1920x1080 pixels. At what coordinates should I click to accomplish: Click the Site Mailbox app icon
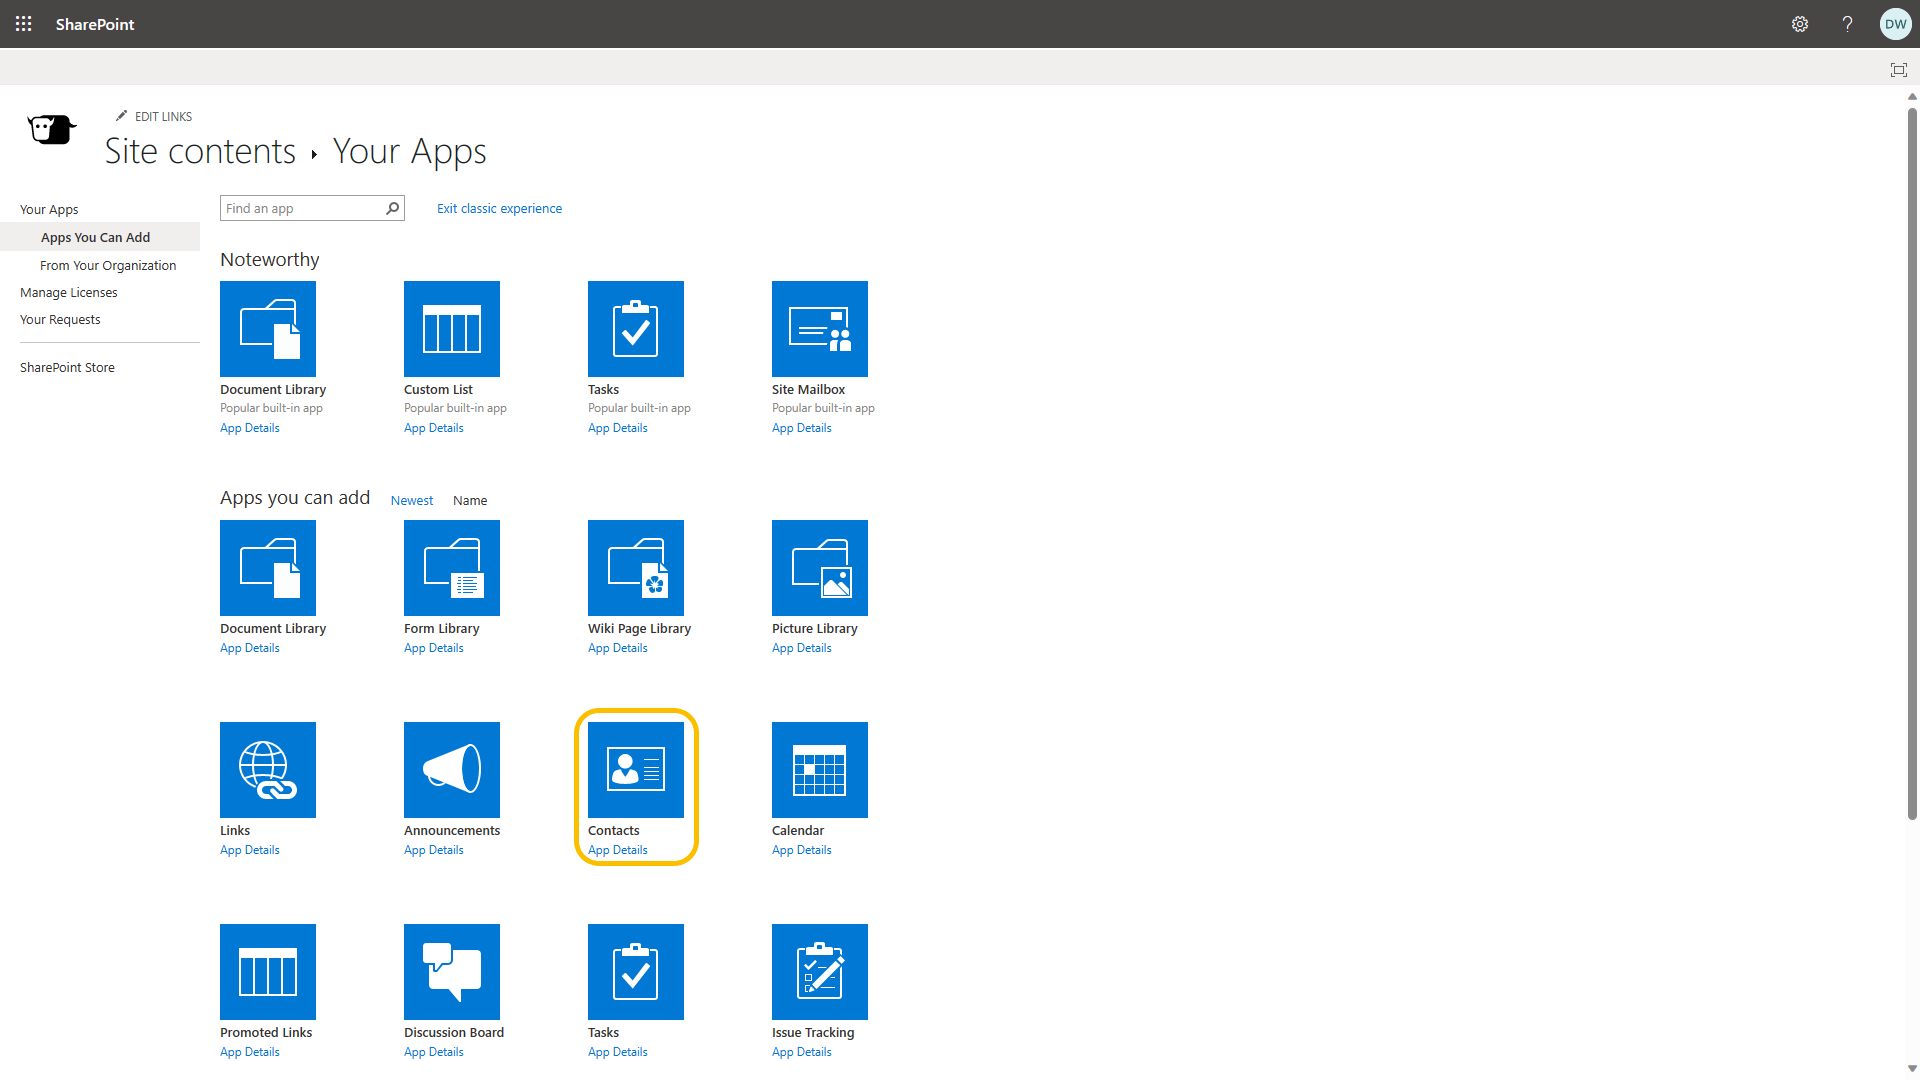tap(819, 328)
